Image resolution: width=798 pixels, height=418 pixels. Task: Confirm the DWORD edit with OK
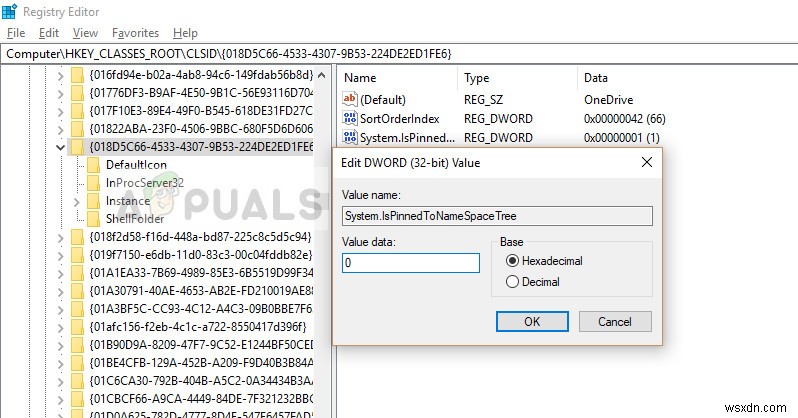tap(532, 322)
